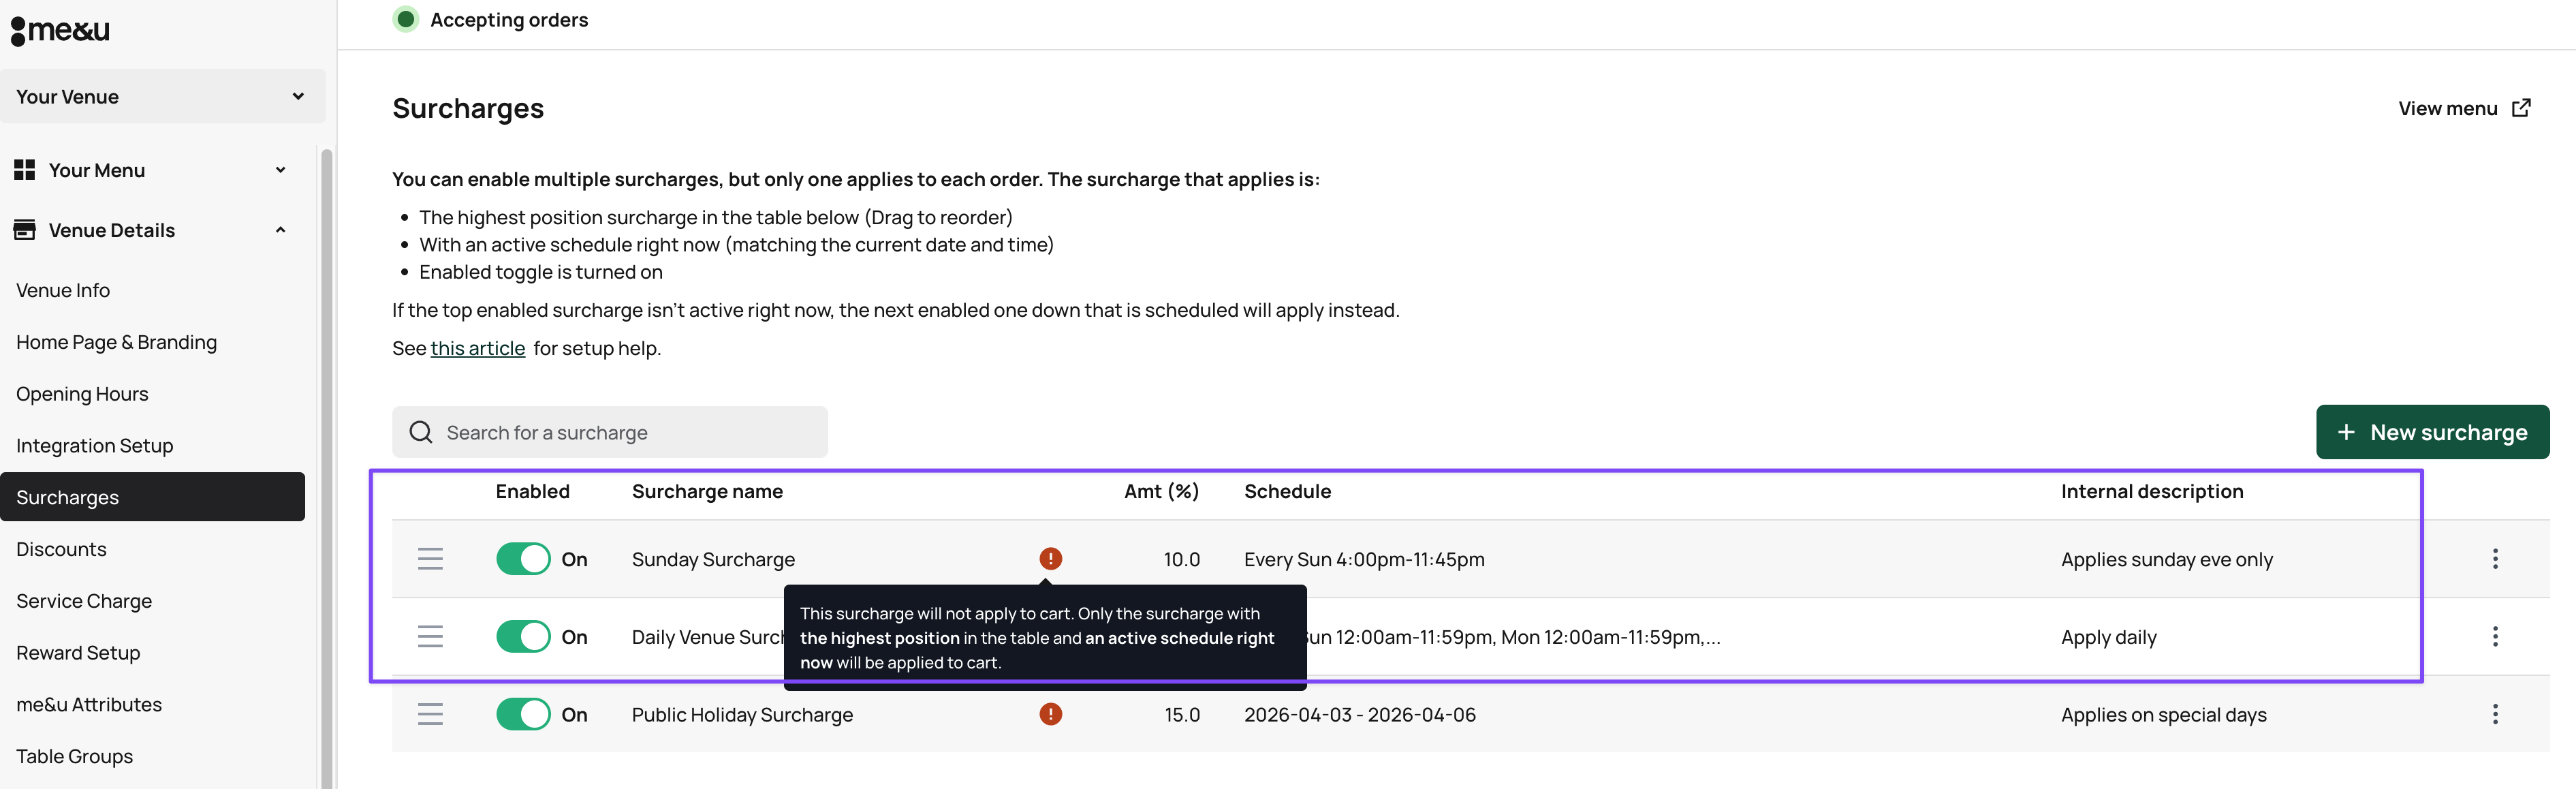Open the three-dot menu for Public Holiday Surcharge
The height and width of the screenshot is (789, 2576).
[x=2494, y=714]
